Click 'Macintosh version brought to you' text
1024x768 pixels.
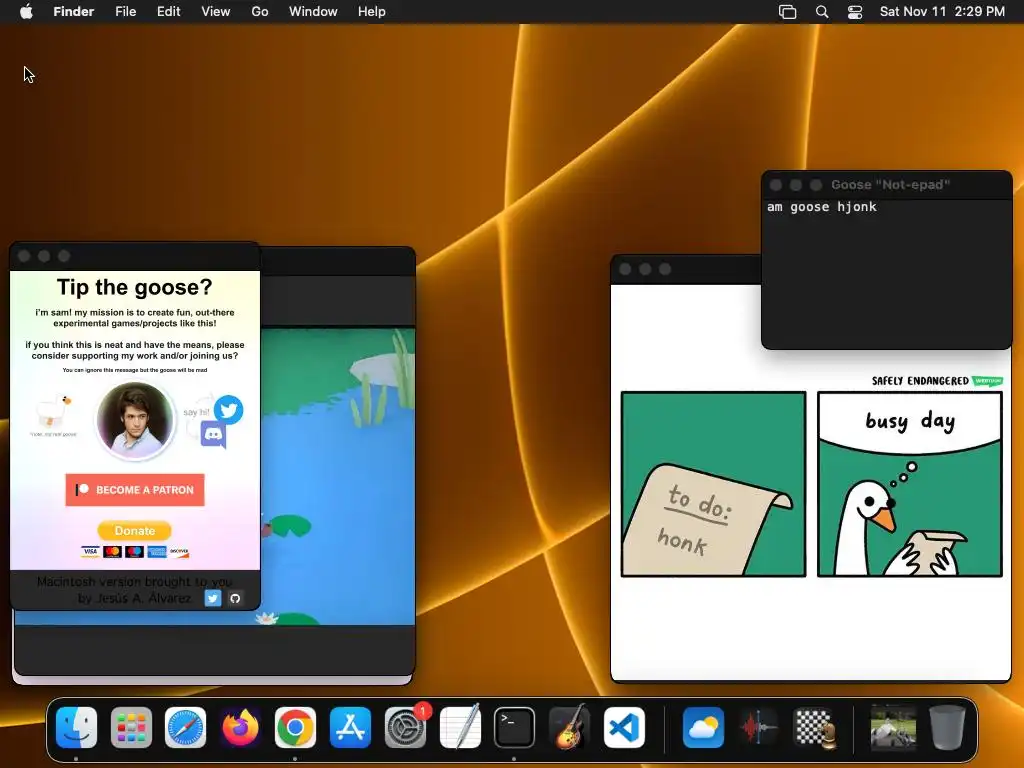pyautogui.click(x=135, y=581)
